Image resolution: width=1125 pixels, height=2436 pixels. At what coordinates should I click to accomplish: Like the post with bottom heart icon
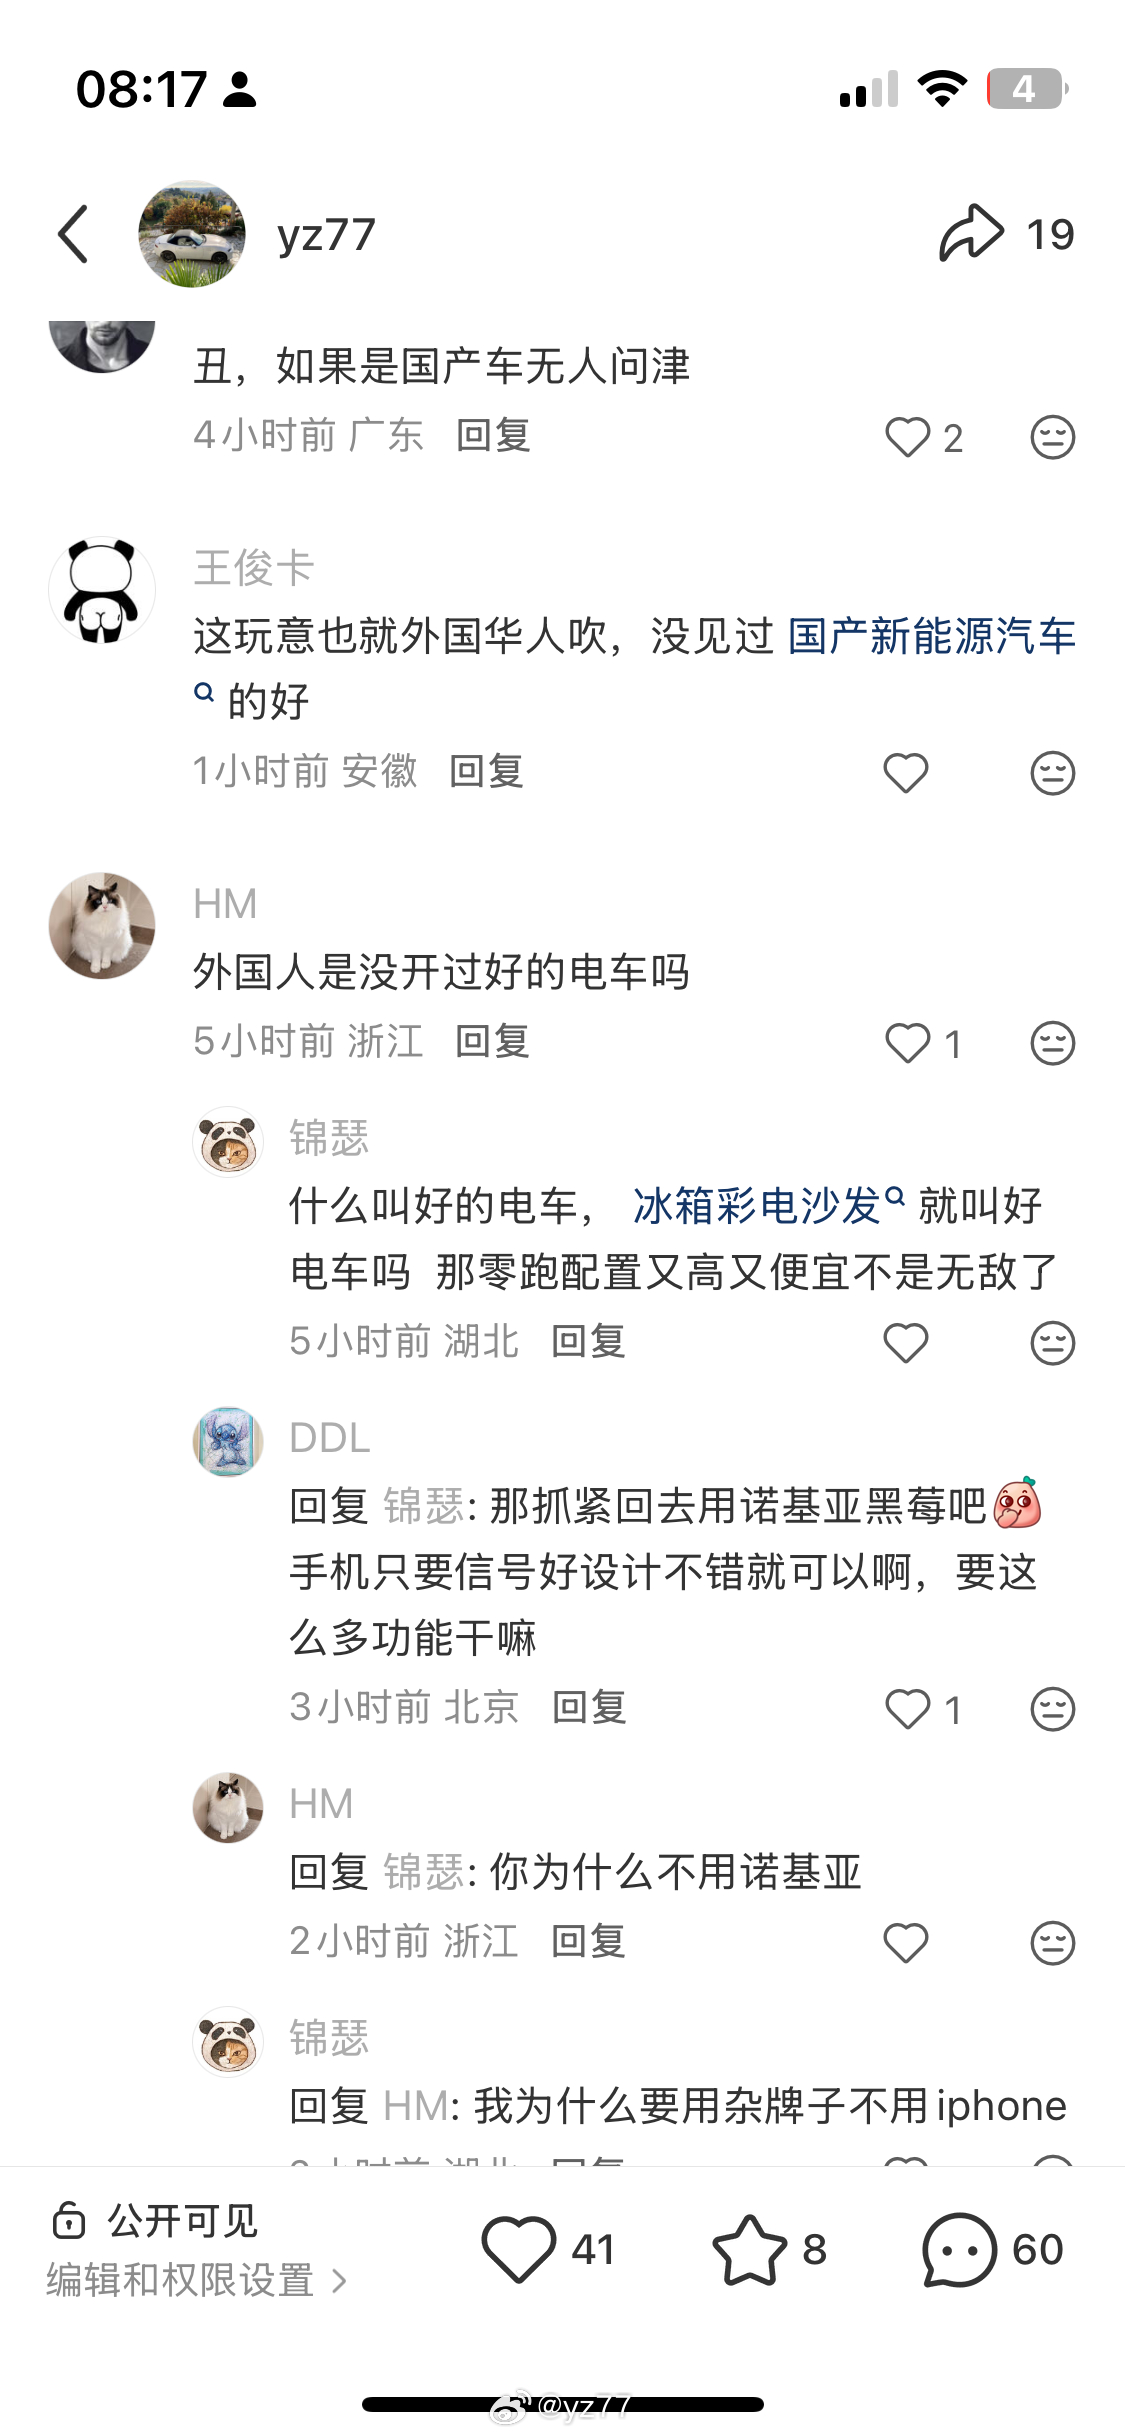(x=518, y=2249)
